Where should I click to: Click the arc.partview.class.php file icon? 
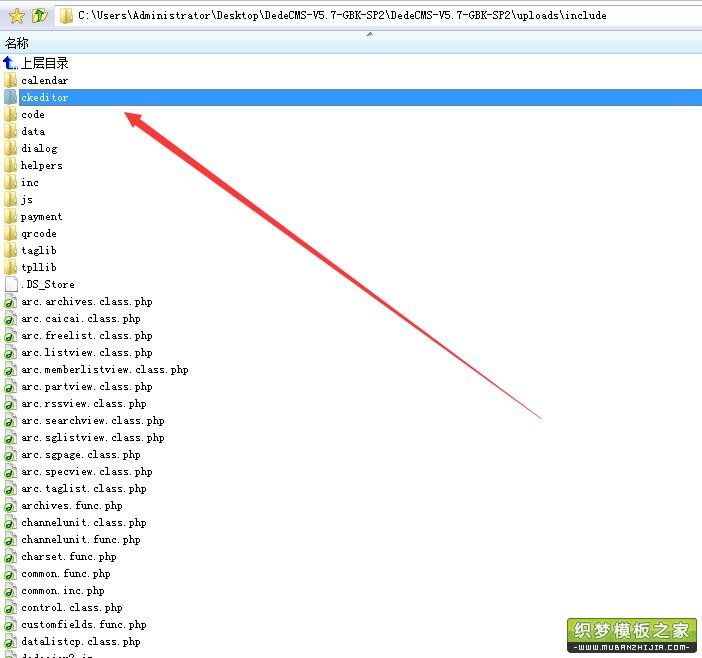pyautogui.click(x=11, y=387)
